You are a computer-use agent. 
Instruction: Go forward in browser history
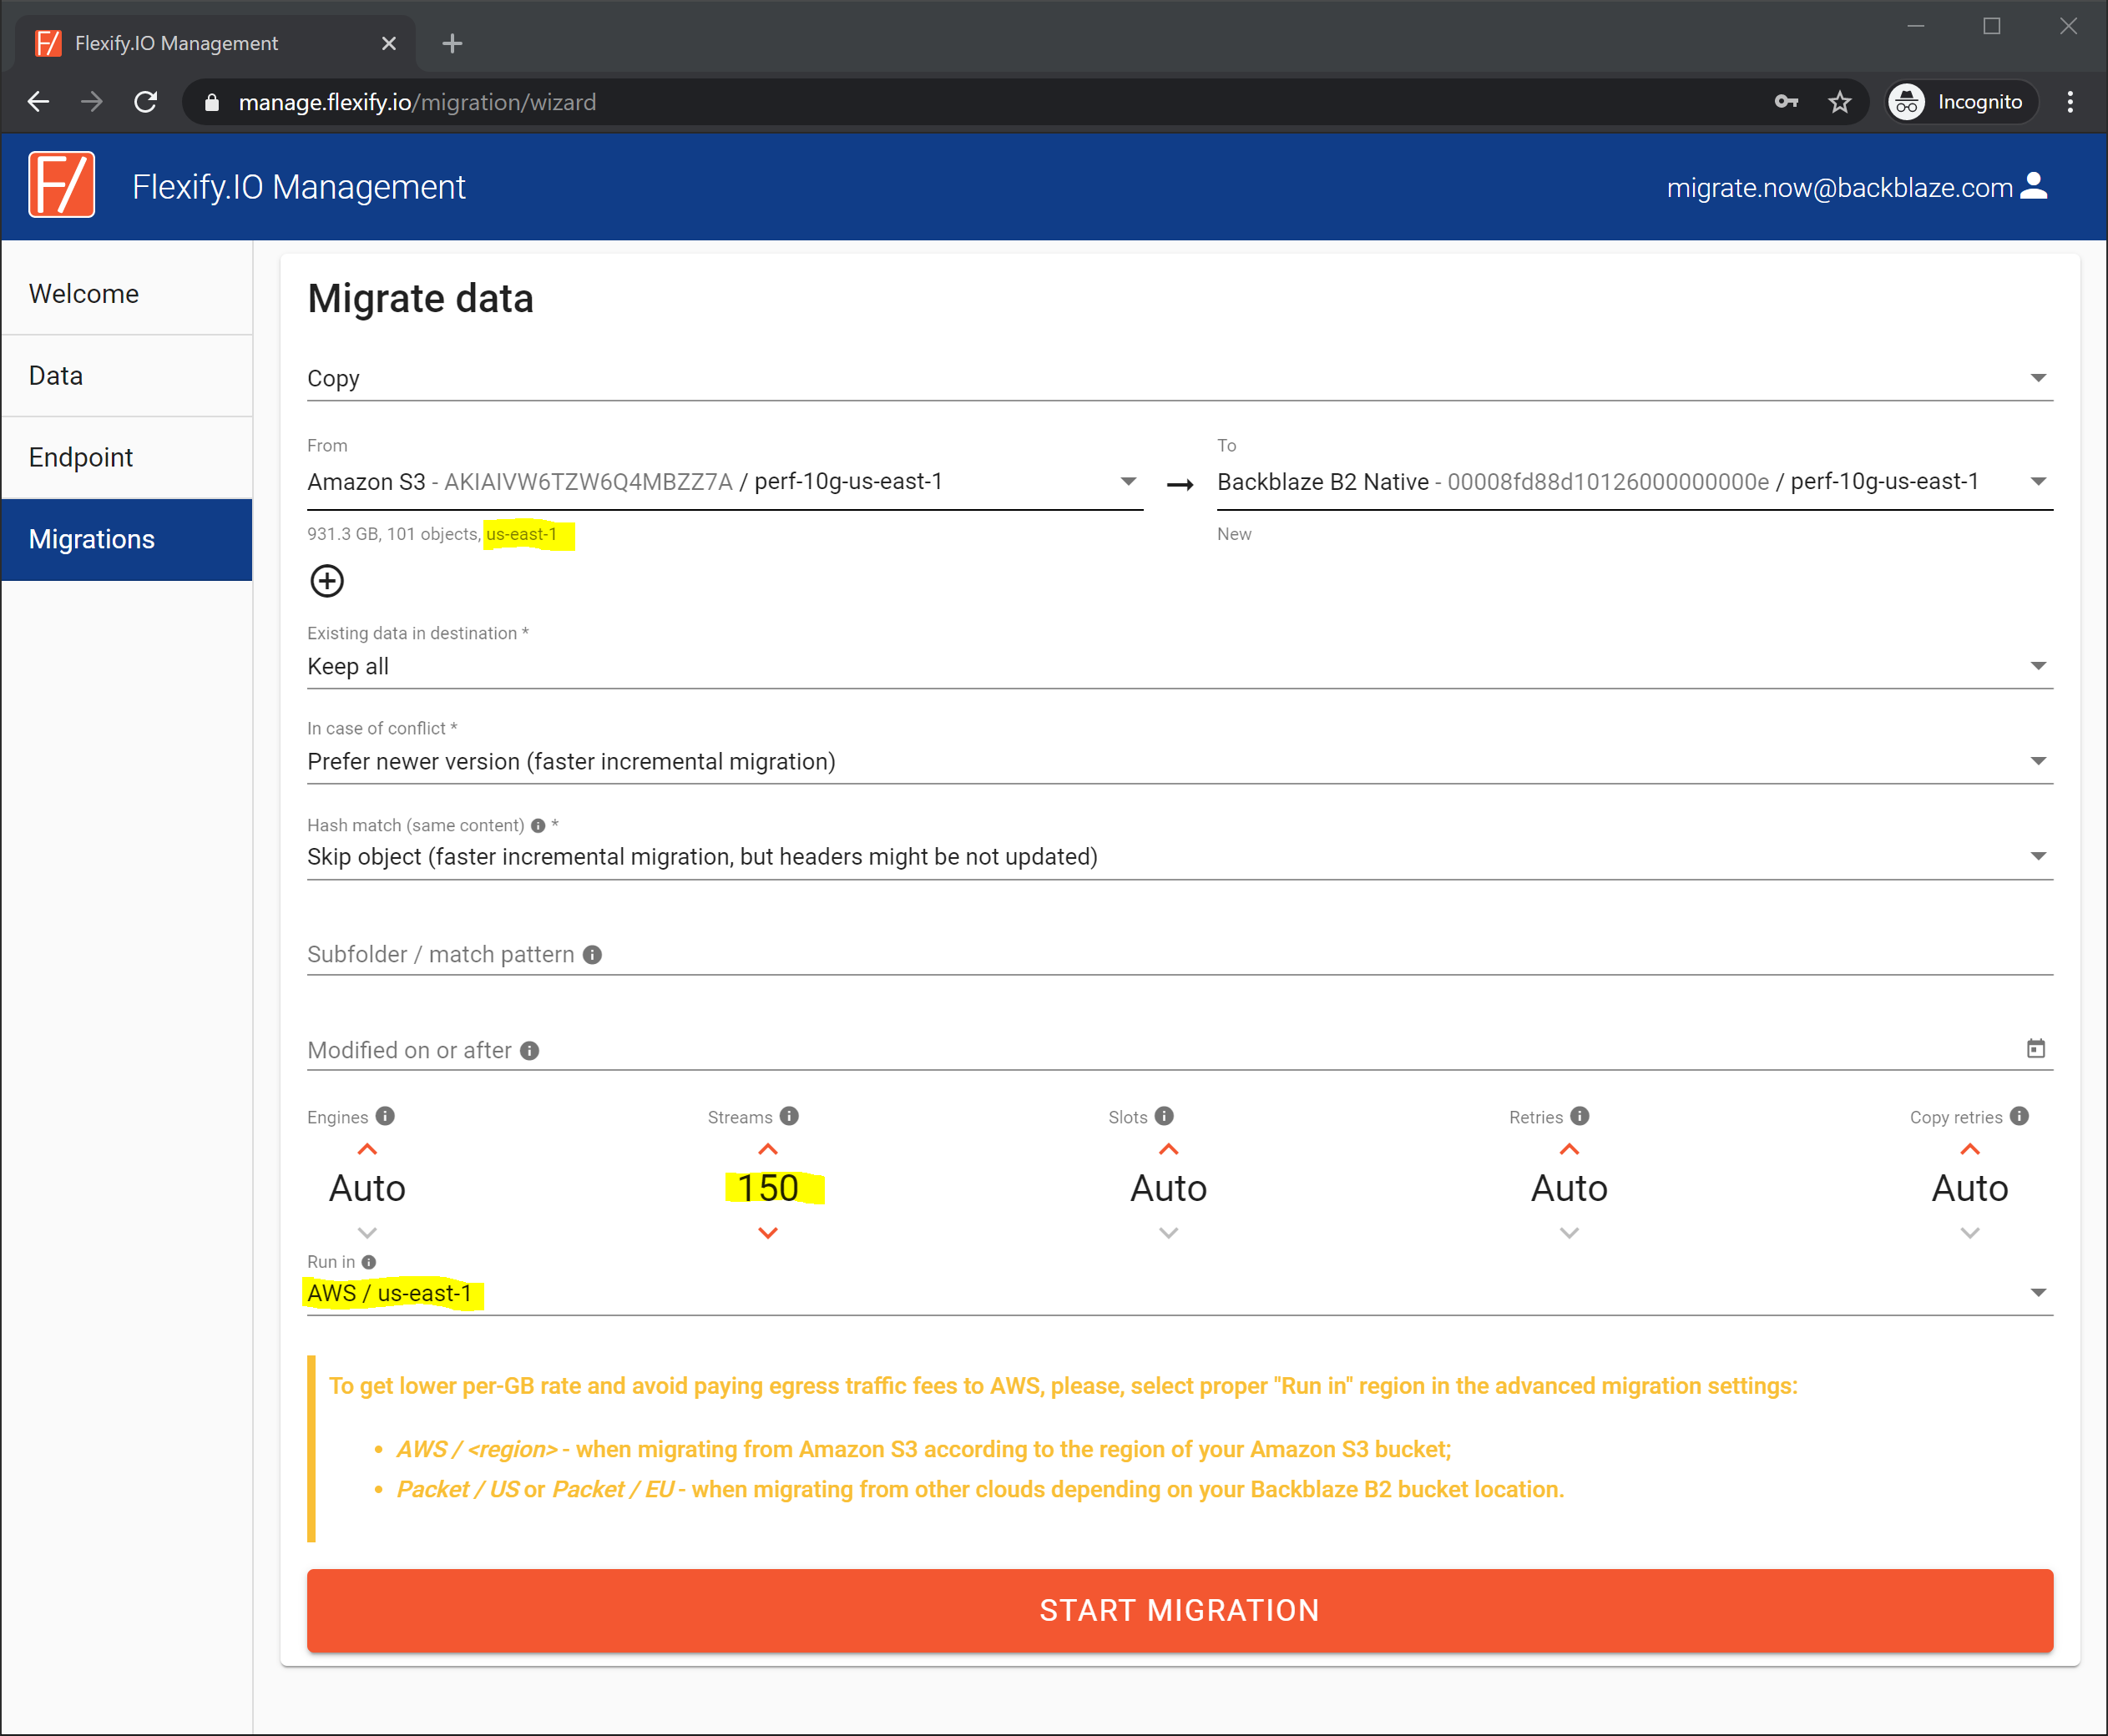pyautogui.click(x=92, y=102)
